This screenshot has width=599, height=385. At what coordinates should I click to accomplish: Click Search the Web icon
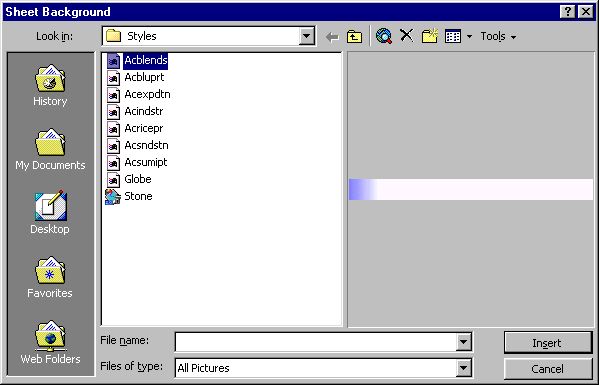pyautogui.click(x=384, y=36)
